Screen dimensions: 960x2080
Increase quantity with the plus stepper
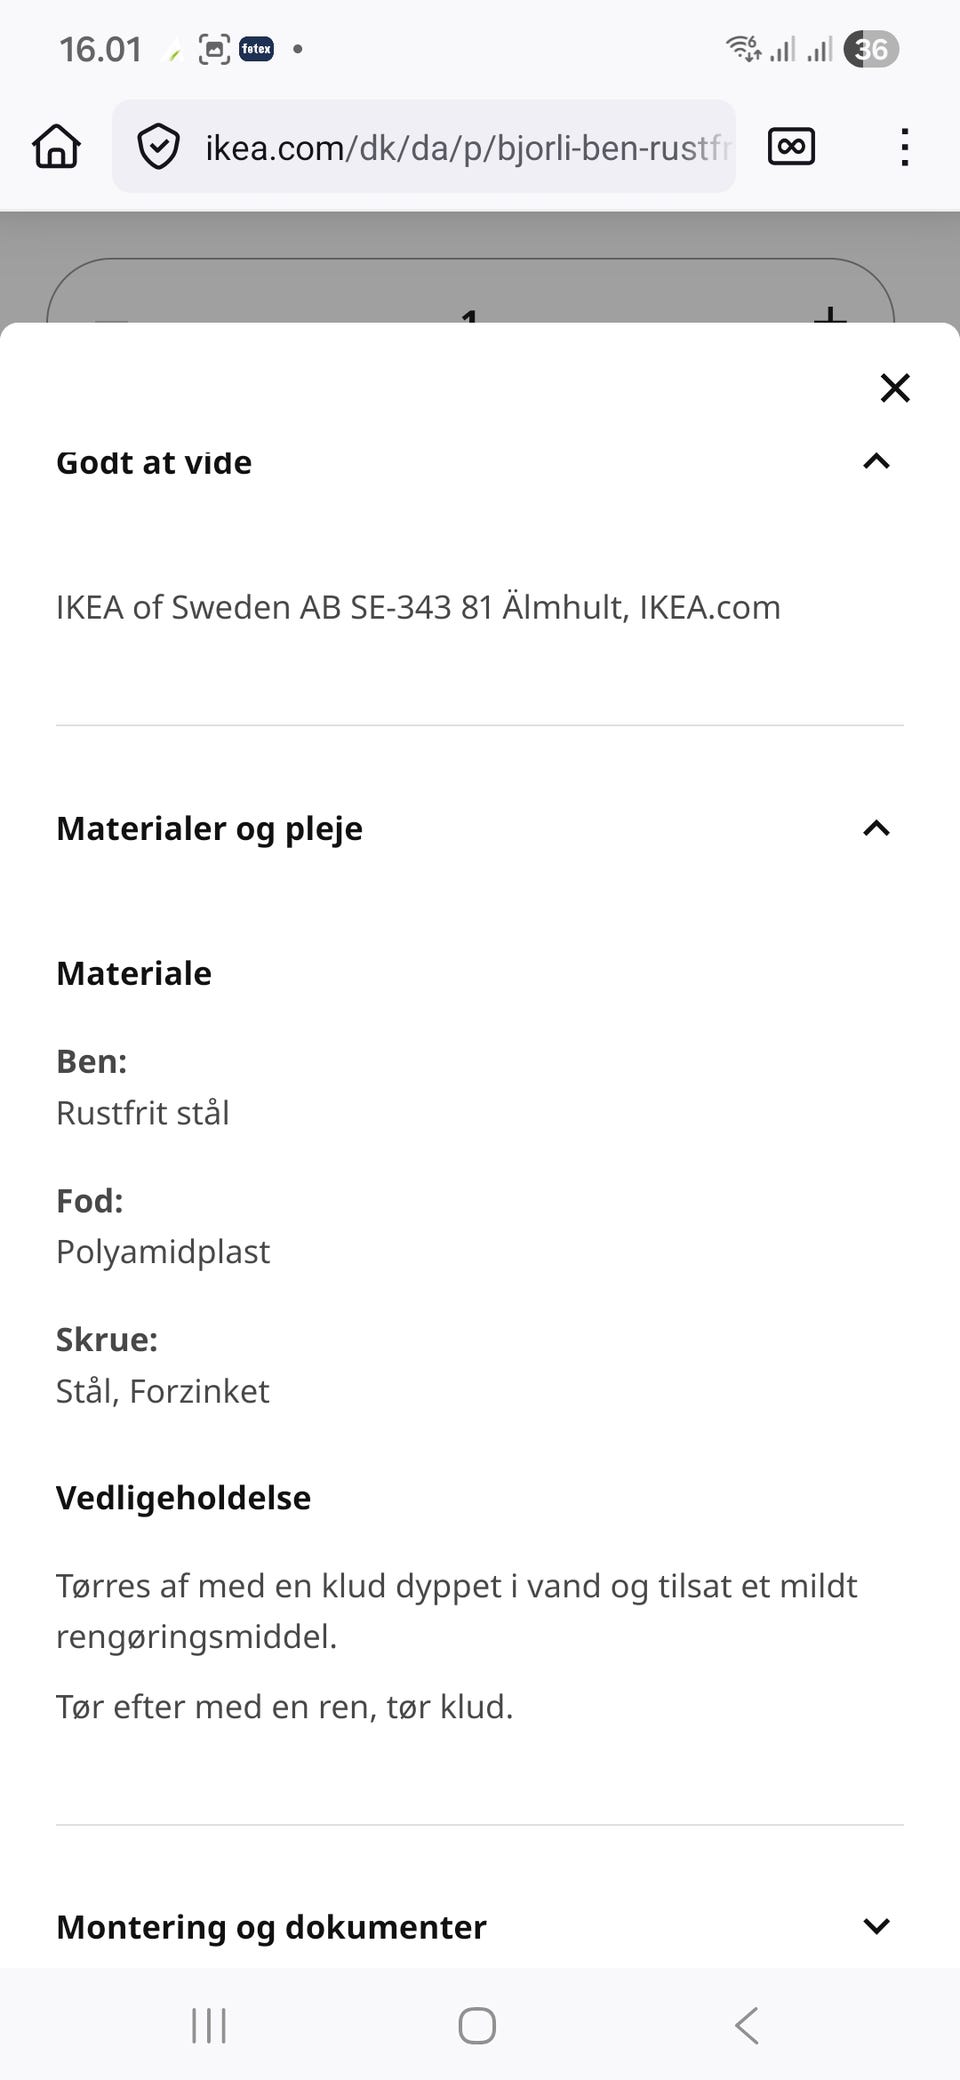[x=830, y=317]
